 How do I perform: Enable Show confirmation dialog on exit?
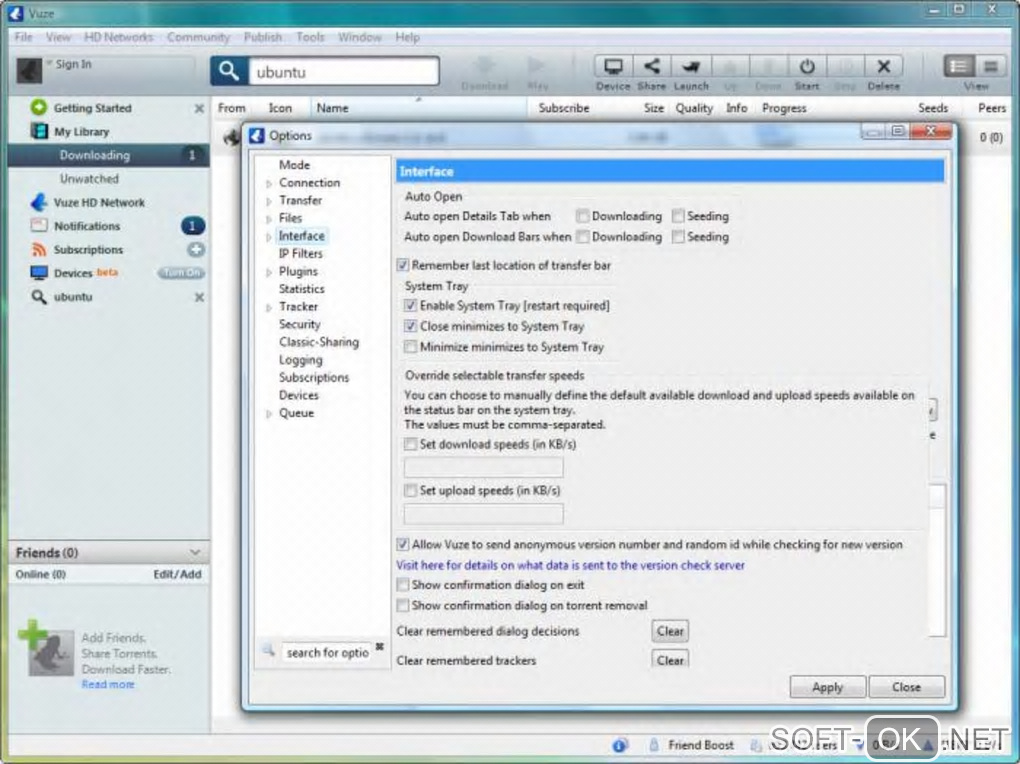pyautogui.click(x=403, y=584)
